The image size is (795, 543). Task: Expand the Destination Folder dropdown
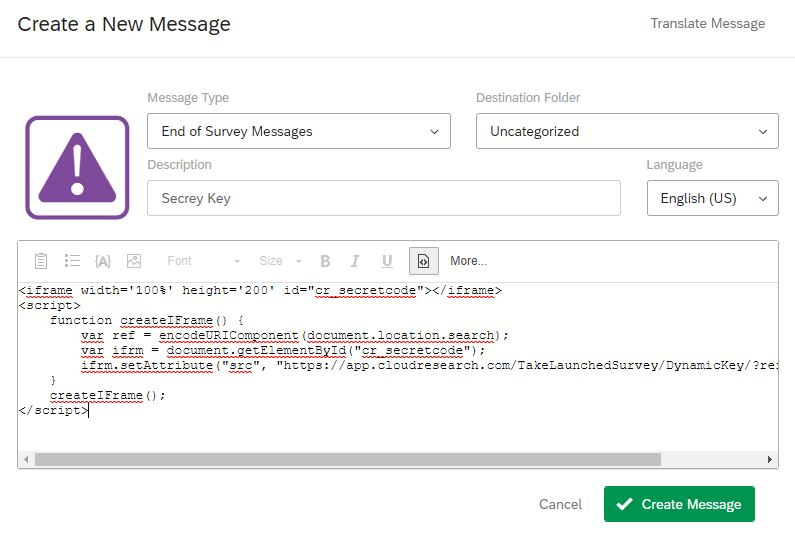[626, 131]
